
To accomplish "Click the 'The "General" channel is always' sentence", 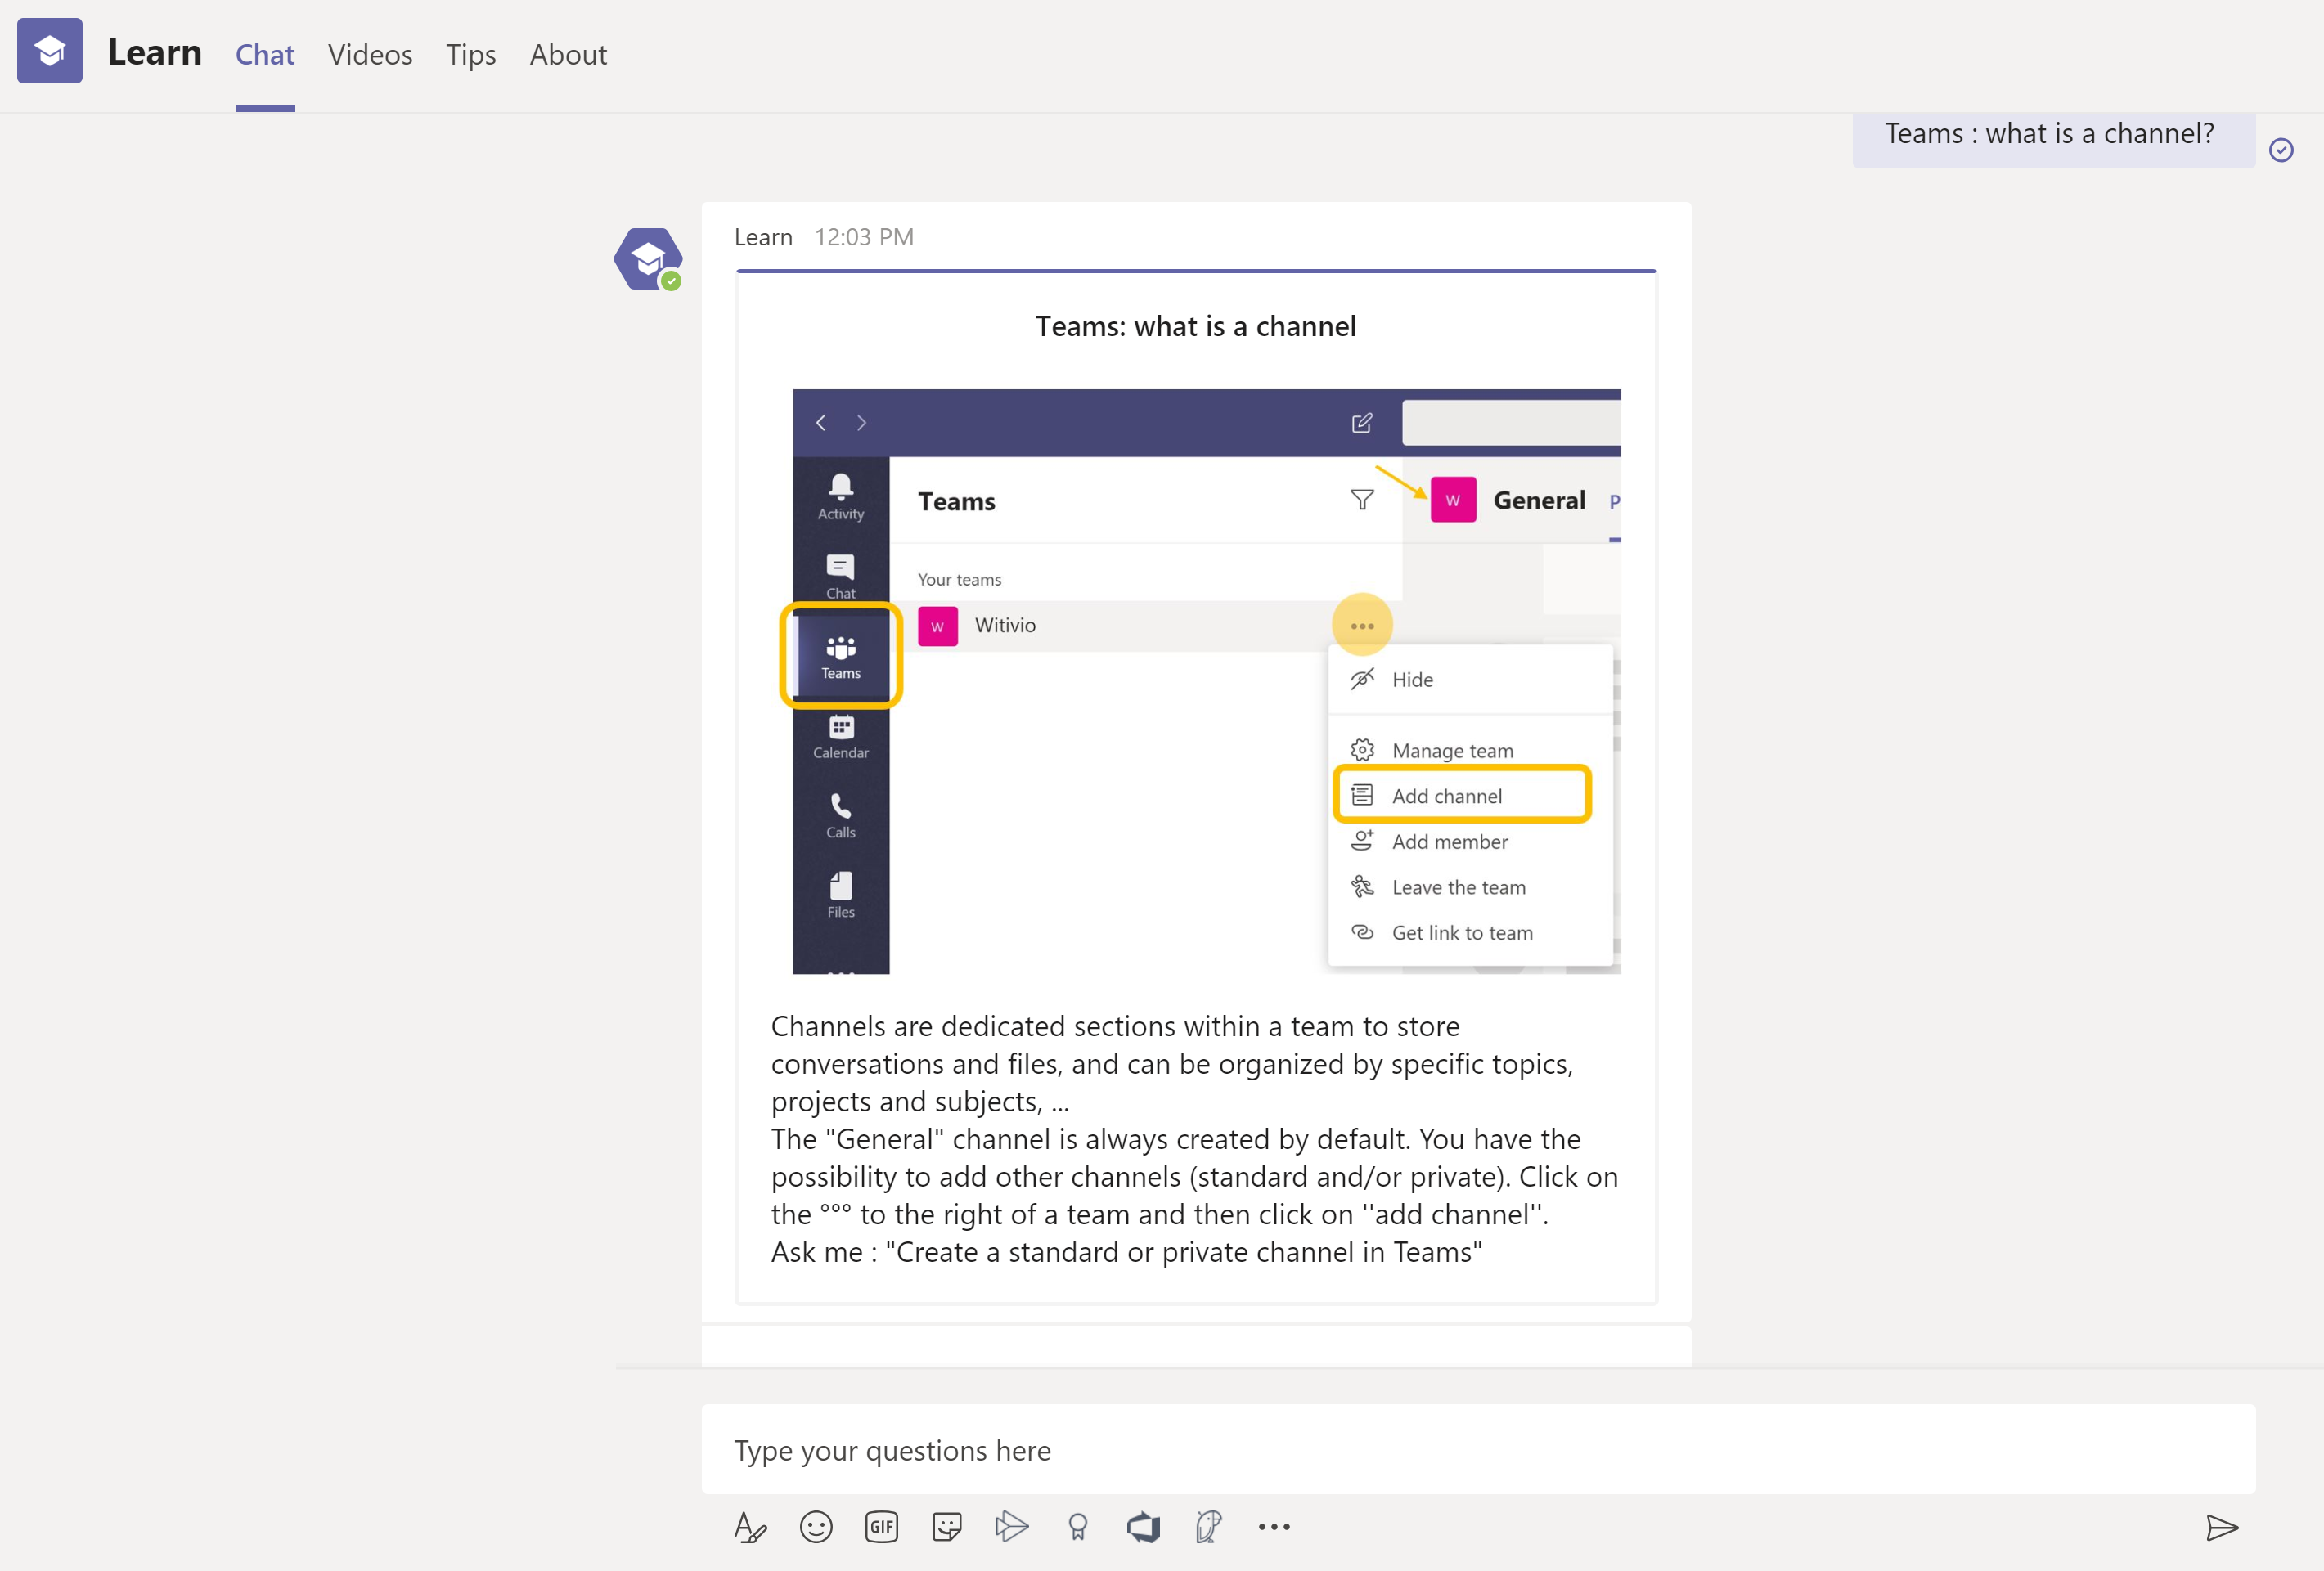I will [1176, 1139].
